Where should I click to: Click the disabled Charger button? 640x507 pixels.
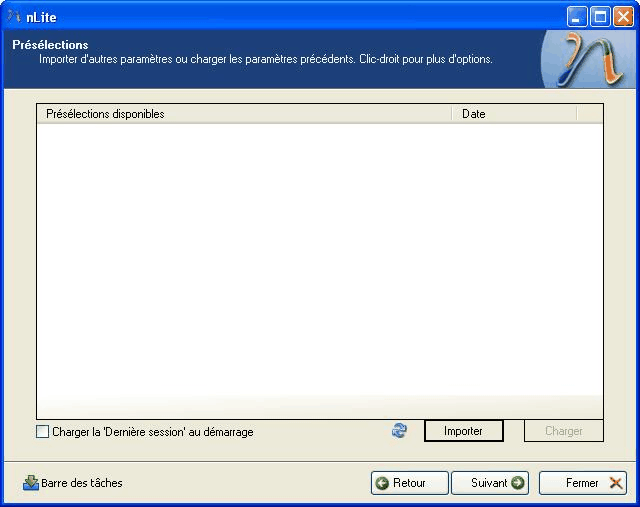click(x=564, y=431)
